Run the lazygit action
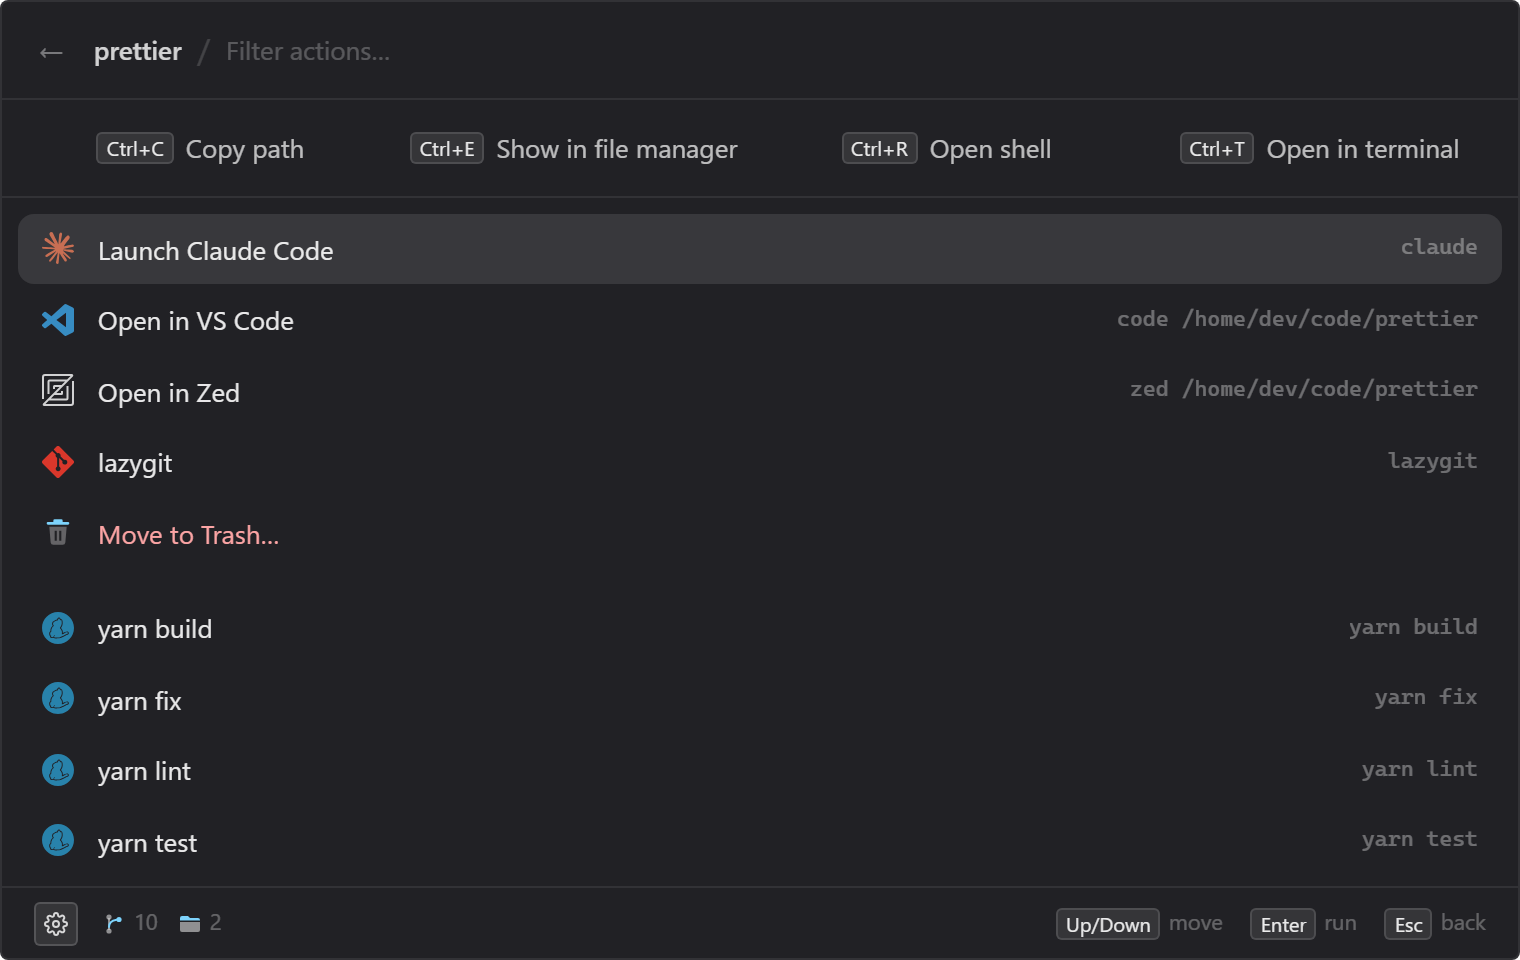 click(x=760, y=462)
